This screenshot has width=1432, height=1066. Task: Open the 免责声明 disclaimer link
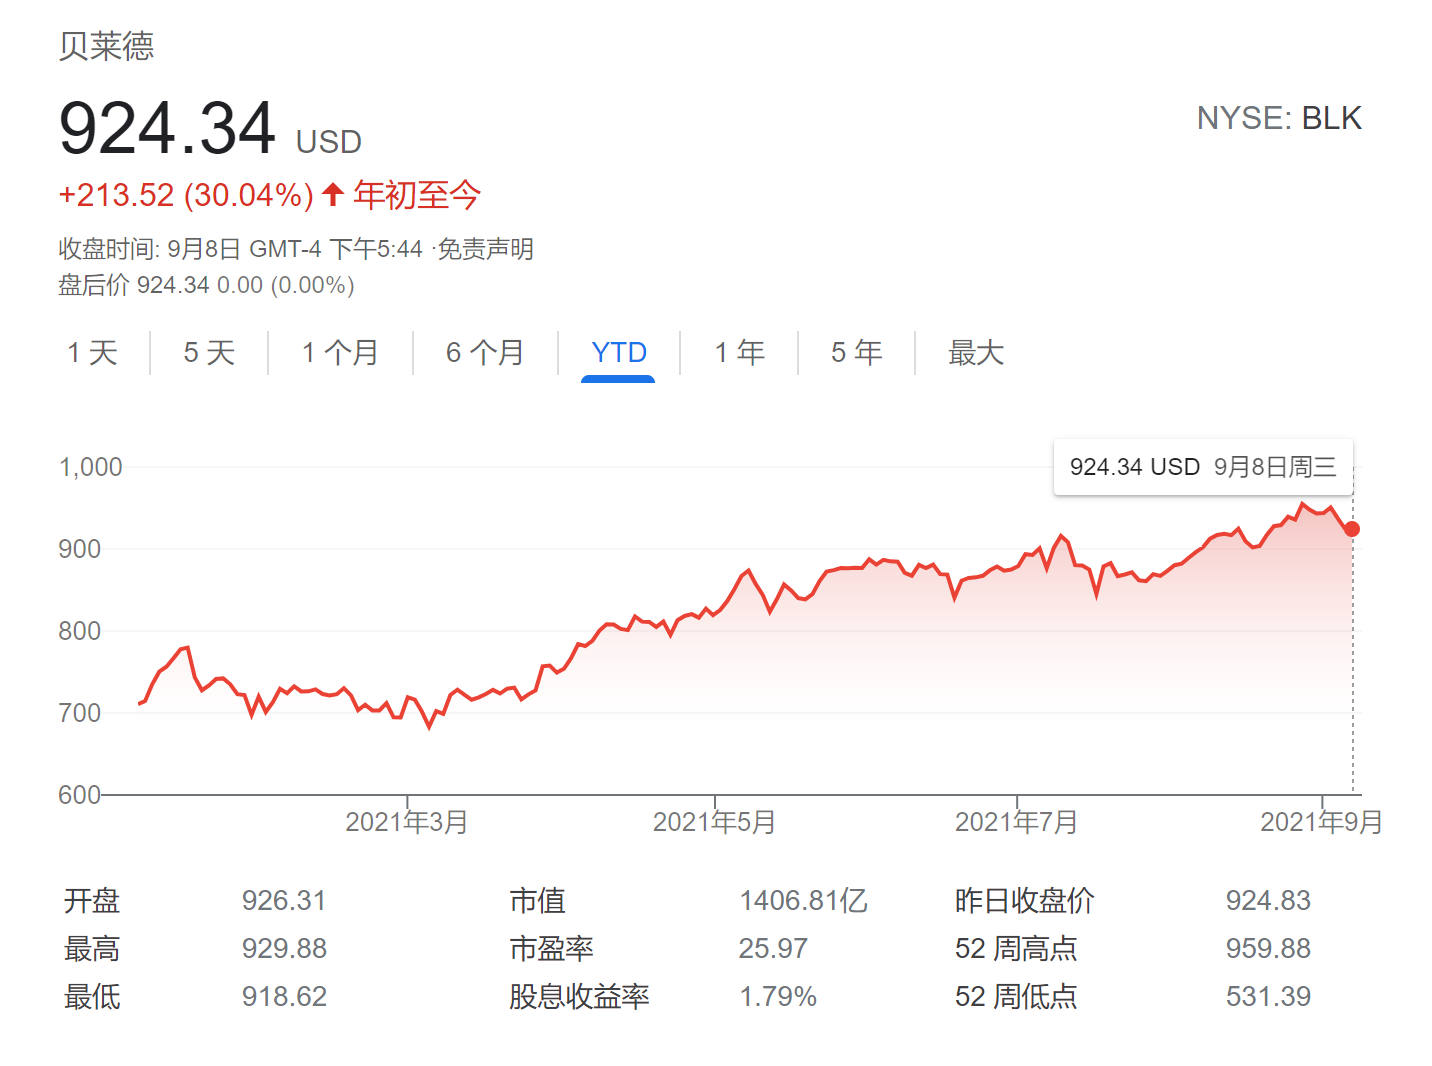point(486,249)
